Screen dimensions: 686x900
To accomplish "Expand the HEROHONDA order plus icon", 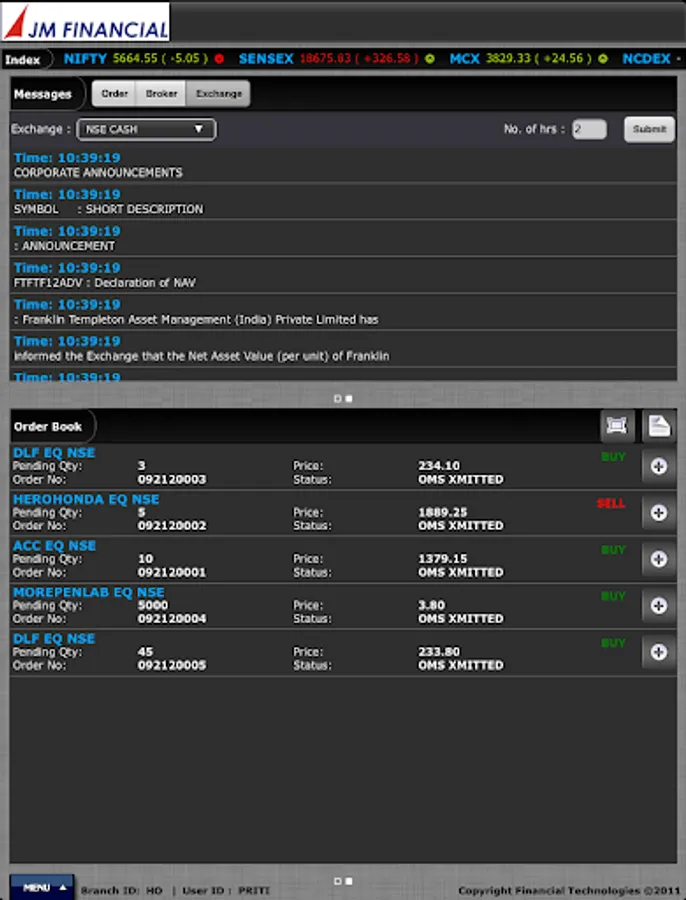I will point(658,513).
